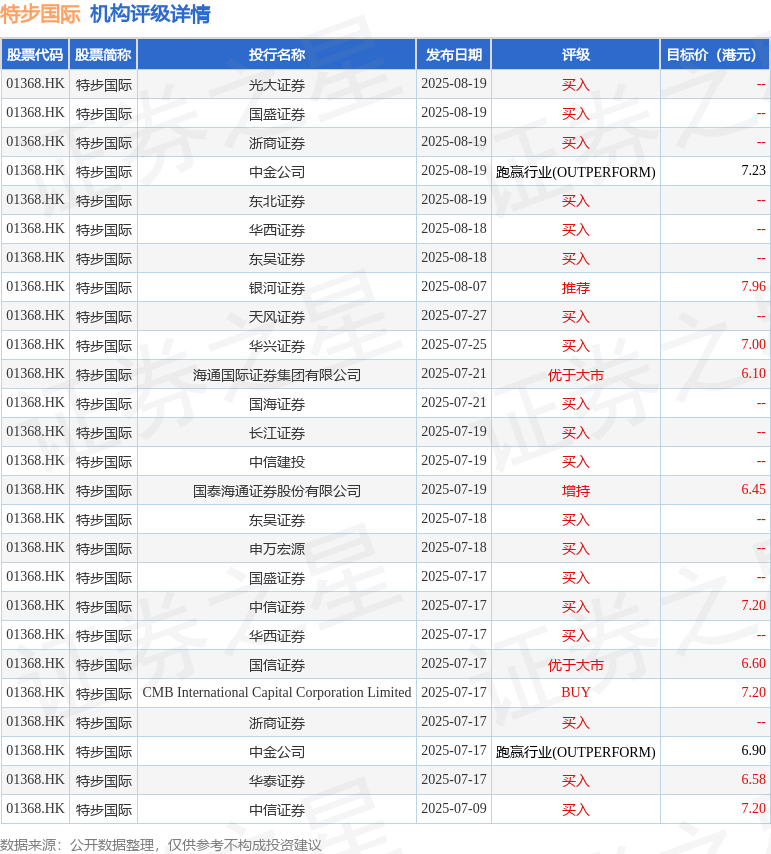Viewport: 771px width, 854px height.
Task: Click the 特步国际 title text
Action: [x=40, y=14]
